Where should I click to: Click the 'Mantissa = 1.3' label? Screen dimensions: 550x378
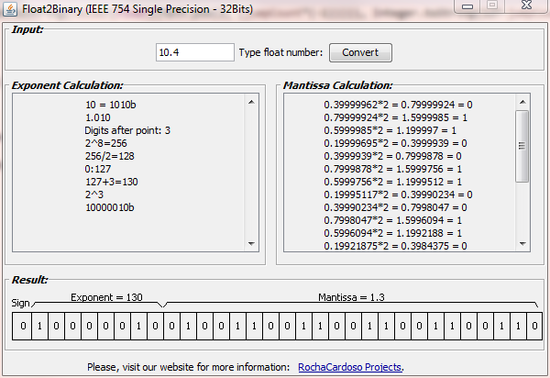(351, 297)
